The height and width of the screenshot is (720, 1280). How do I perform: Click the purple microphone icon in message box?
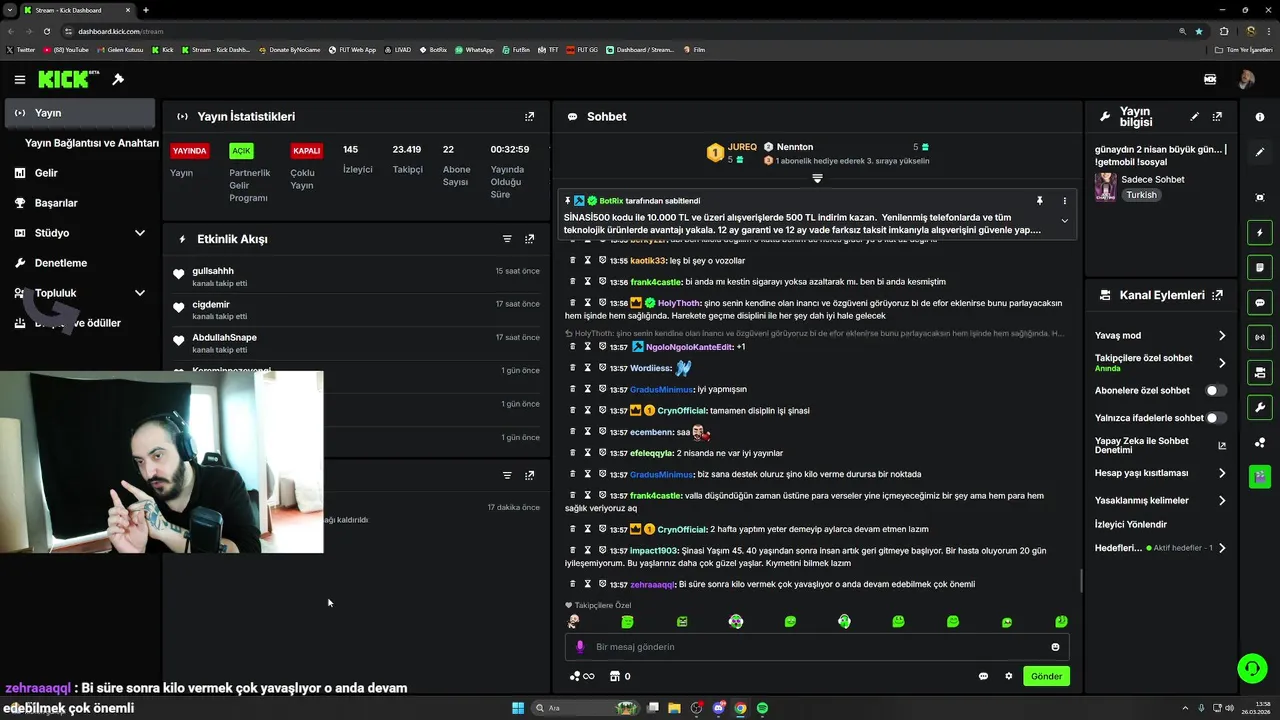pyautogui.click(x=580, y=647)
